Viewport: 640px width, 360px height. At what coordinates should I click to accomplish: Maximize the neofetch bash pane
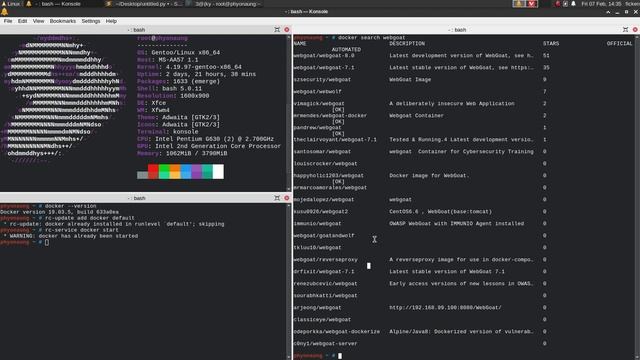[277, 29]
